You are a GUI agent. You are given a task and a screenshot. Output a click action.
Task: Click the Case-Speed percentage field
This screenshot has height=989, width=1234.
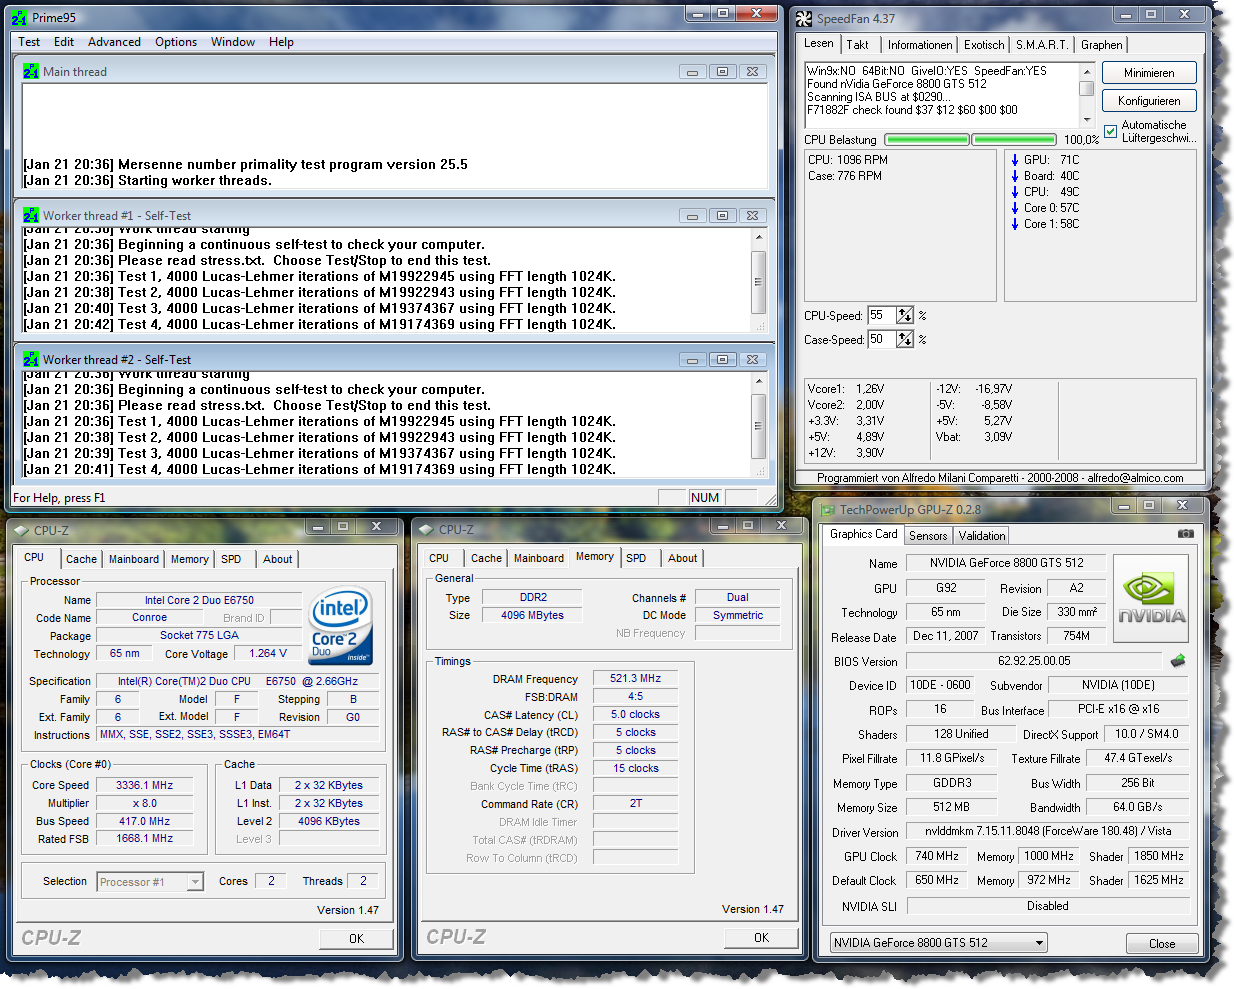882,339
